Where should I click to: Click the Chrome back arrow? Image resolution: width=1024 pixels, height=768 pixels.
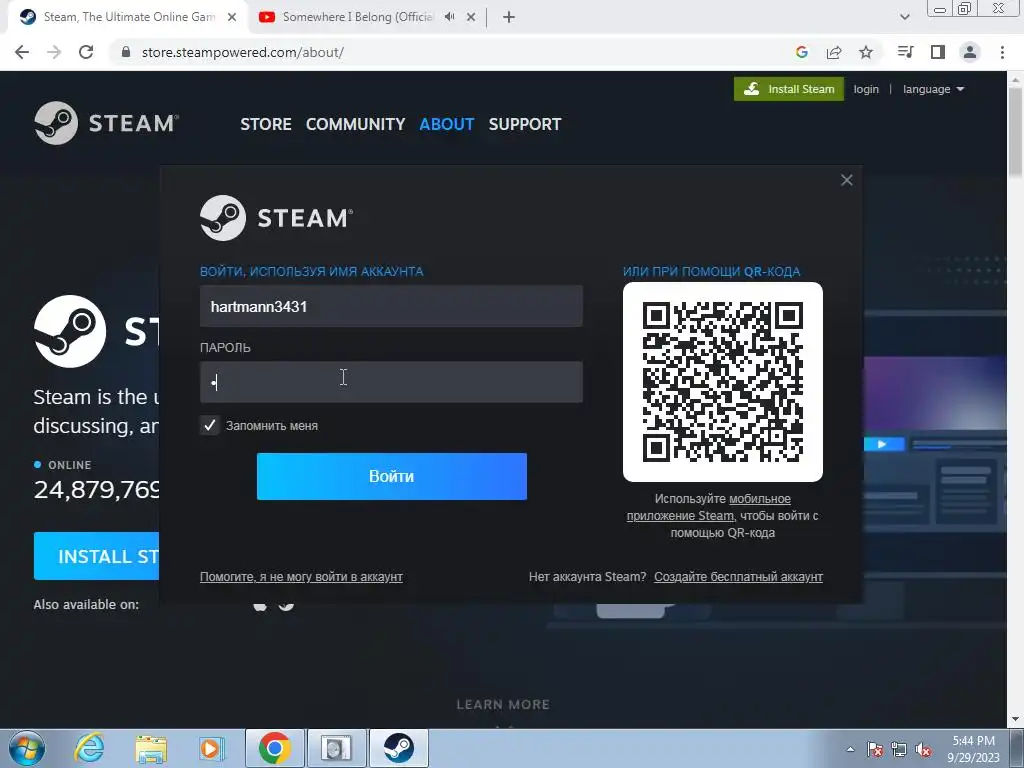(22, 52)
